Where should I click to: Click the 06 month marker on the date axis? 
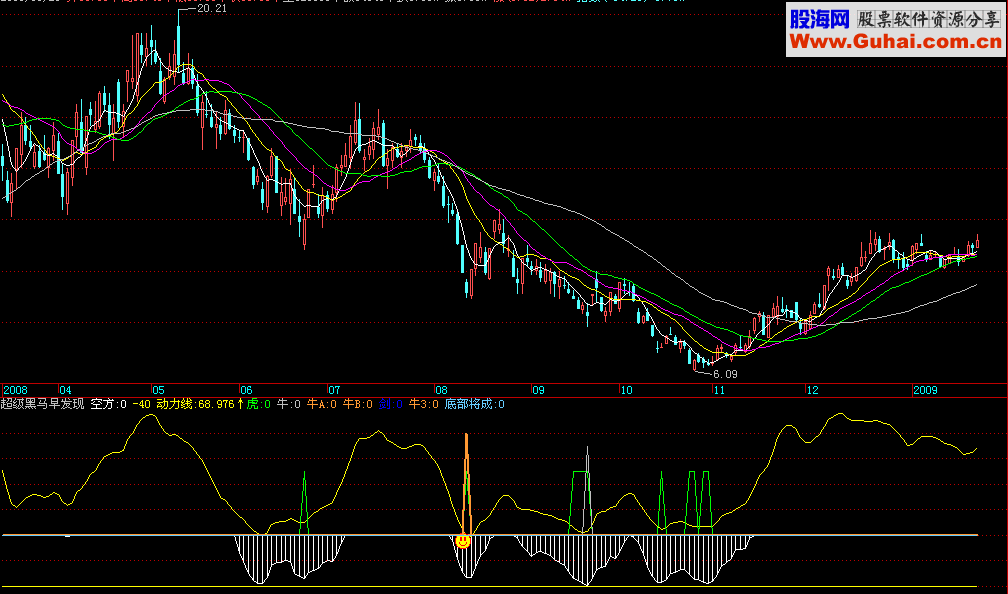pos(246,390)
